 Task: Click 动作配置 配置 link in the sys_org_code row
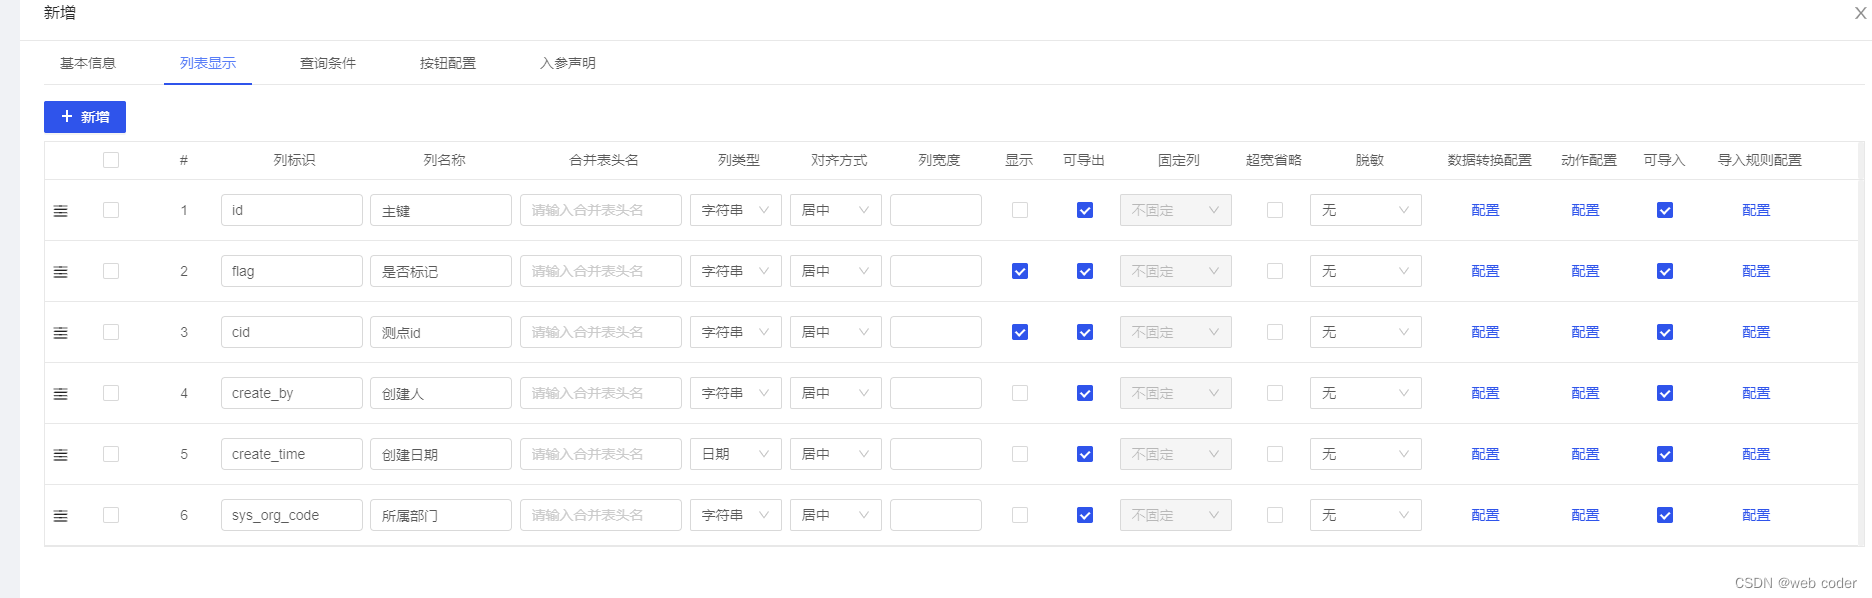1586,515
